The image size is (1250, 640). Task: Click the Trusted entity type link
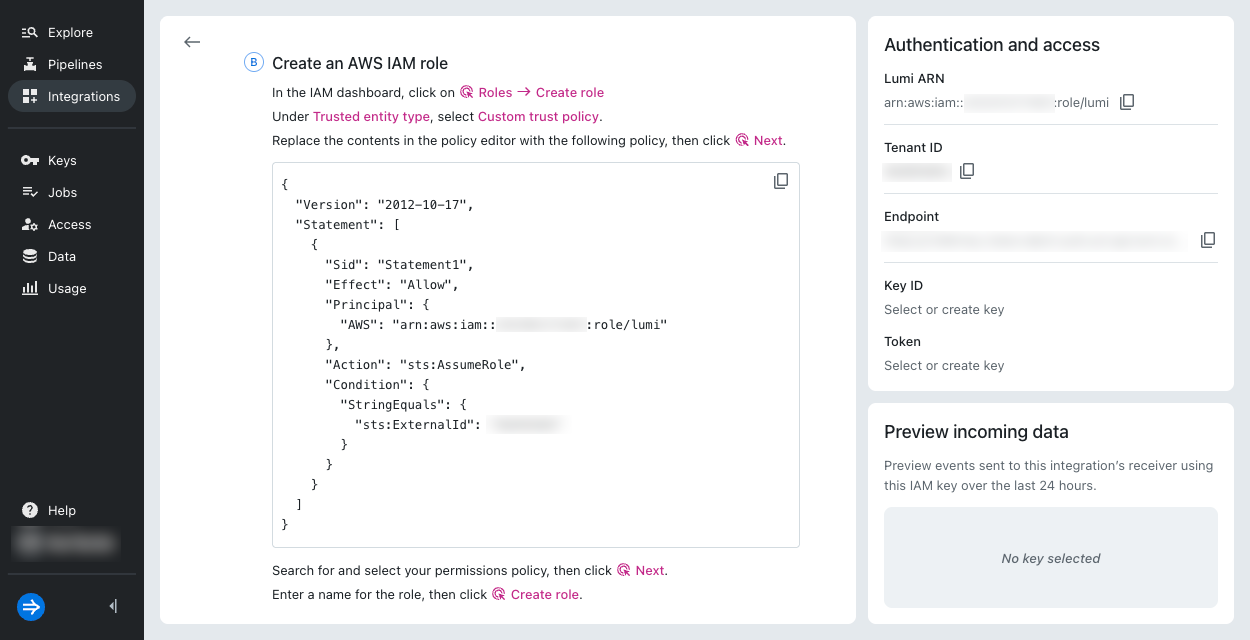371,116
